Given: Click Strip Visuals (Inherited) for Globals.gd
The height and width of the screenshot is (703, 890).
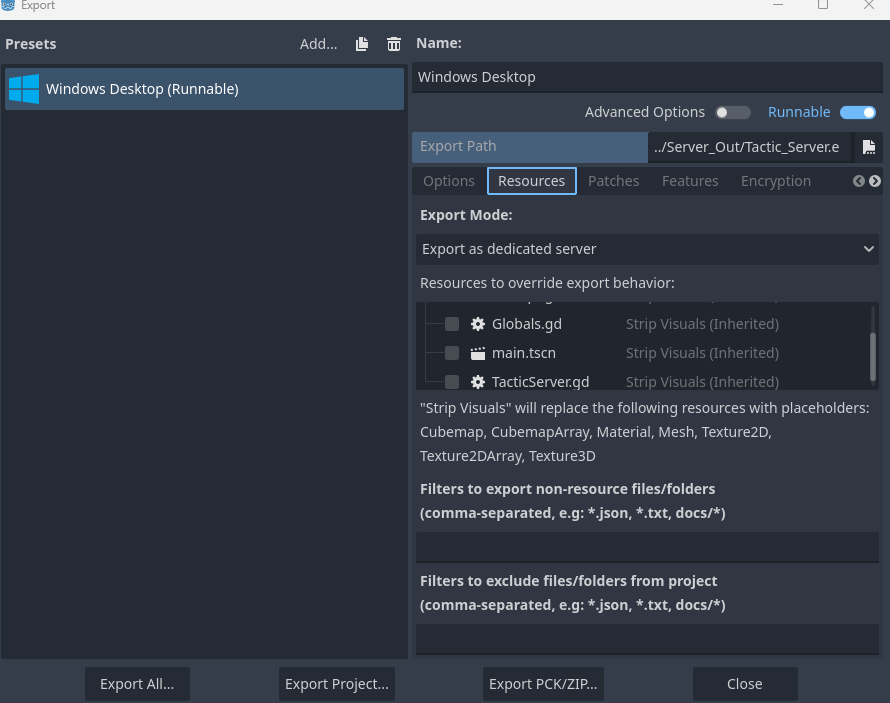Looking at the screenshot, I should click(x=702, y=324).
